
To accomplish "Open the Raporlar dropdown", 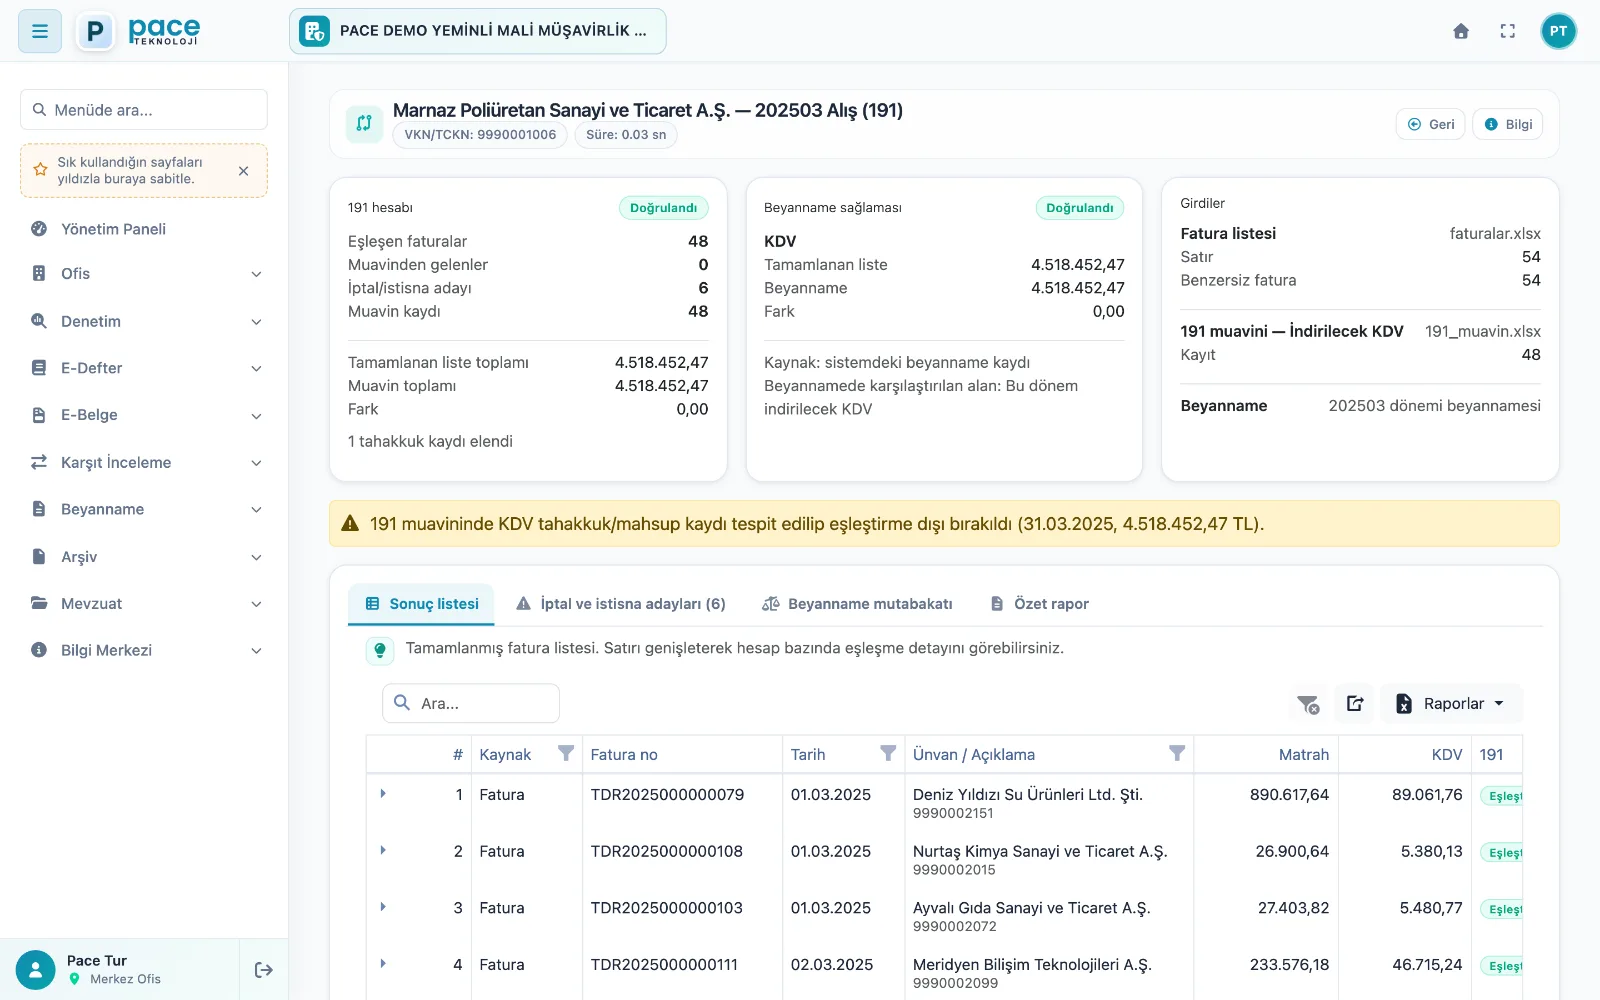I will pos(1451,704).
